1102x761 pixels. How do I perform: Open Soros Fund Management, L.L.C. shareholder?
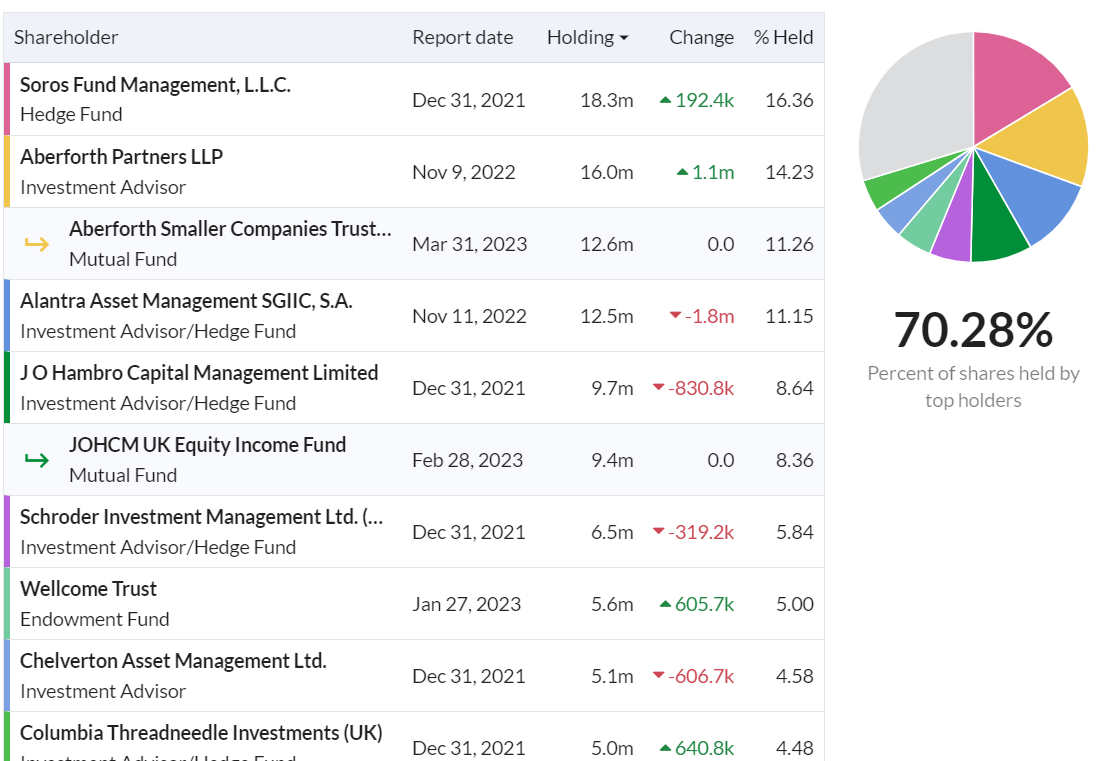[x=155, y=85]
